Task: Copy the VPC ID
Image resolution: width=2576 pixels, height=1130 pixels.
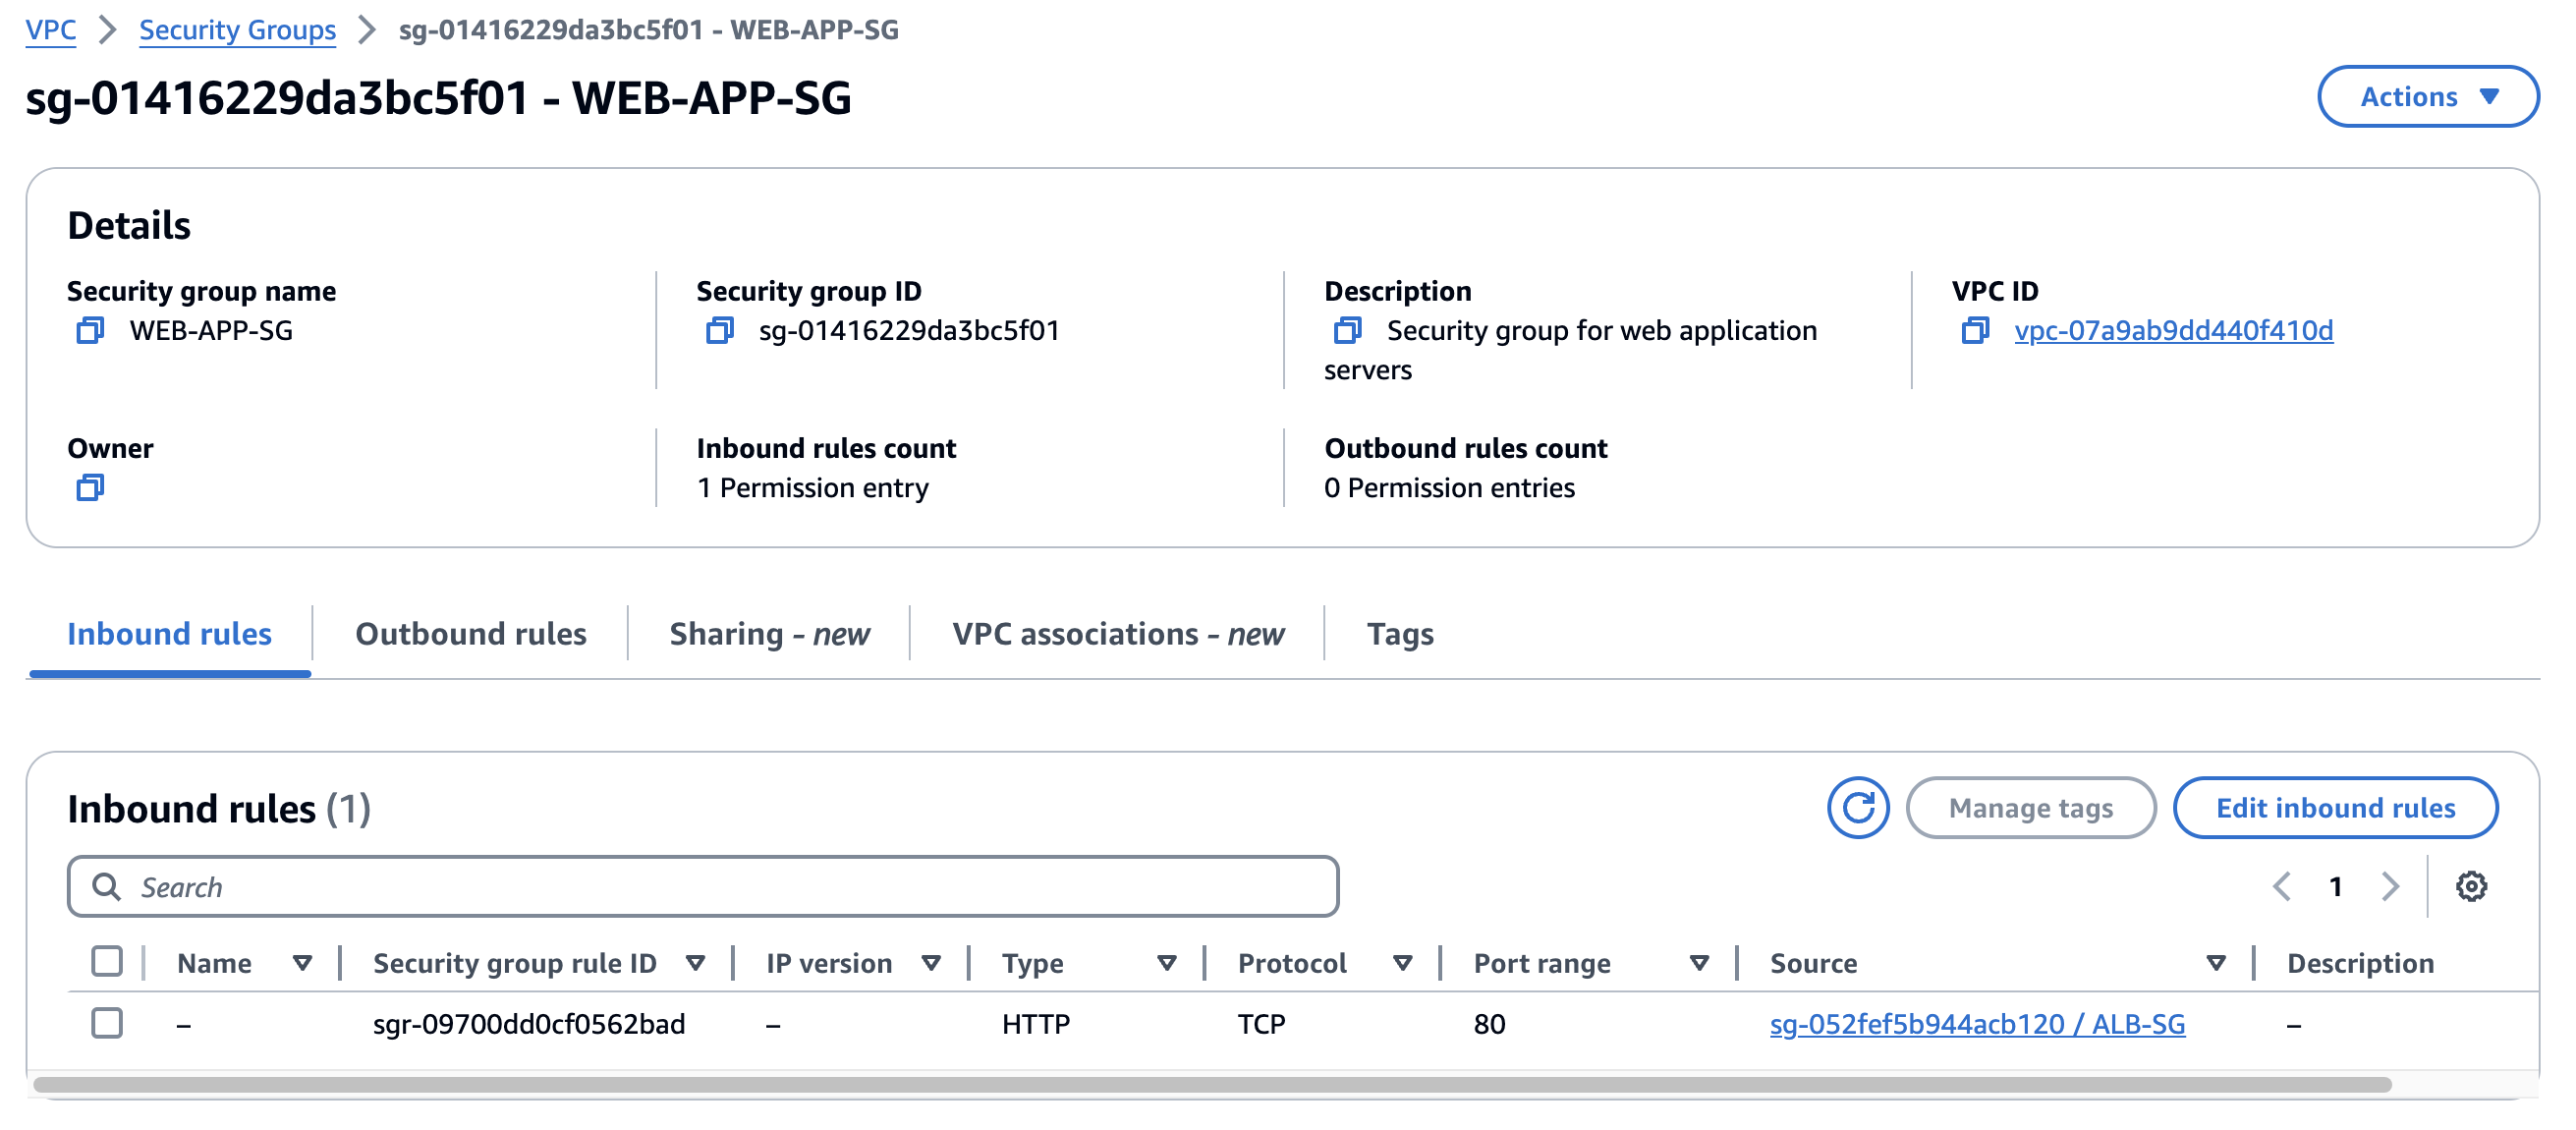Action: 1974,330
